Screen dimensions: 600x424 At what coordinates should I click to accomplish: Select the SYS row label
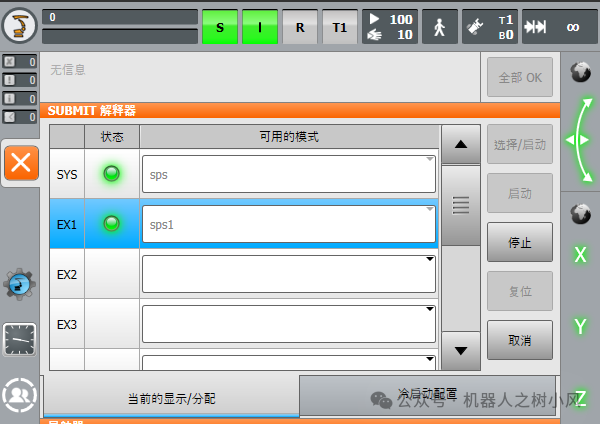(x=67, y=174)
